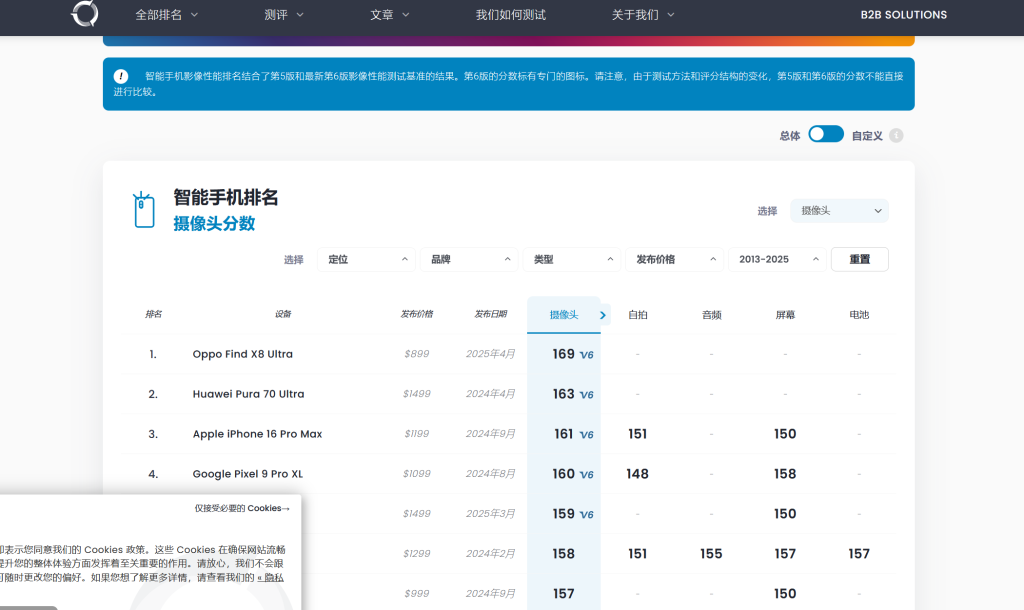
Task: Expand the 定位 filter dropdown
Action: 366,259
